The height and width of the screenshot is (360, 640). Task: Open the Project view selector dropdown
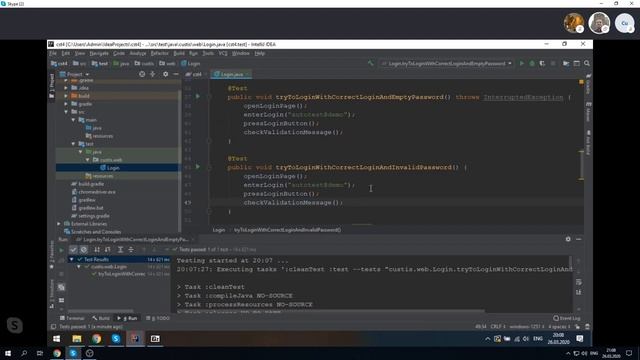tap(75, 74)
